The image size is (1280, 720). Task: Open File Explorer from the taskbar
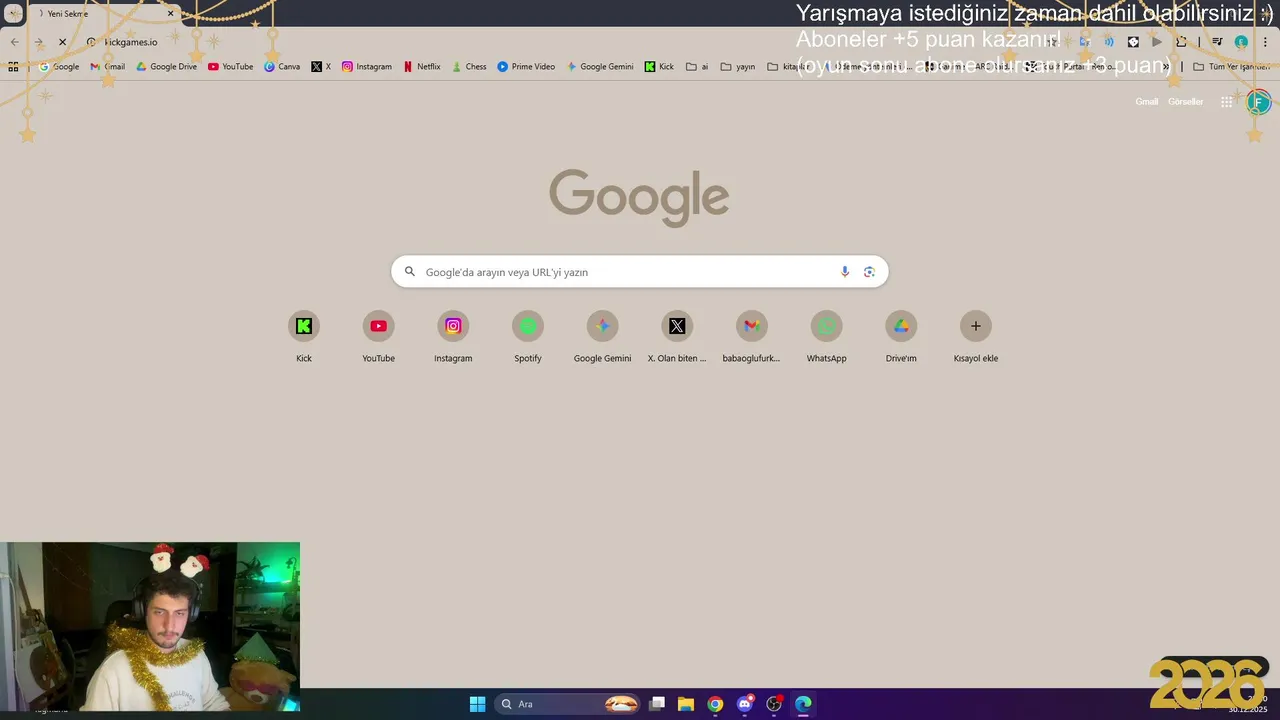point(686,704)
